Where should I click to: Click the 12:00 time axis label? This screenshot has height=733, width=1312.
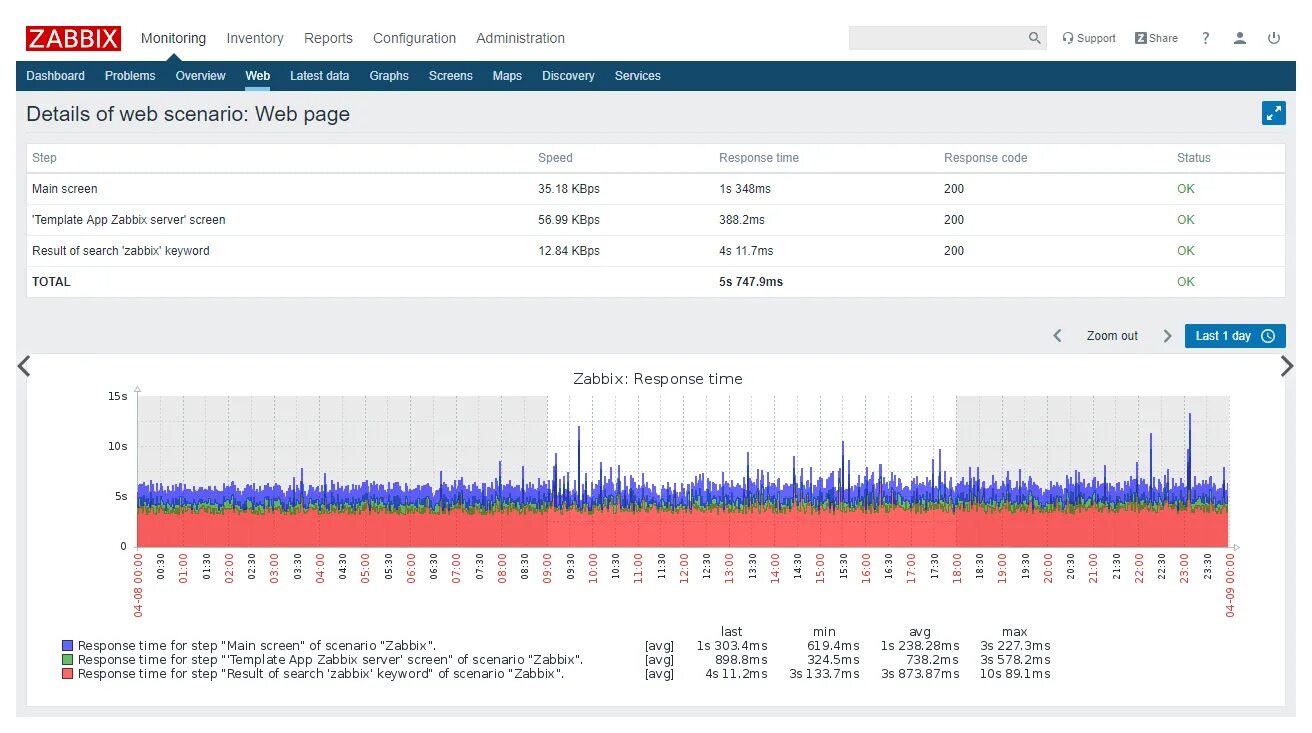[684, 570]
